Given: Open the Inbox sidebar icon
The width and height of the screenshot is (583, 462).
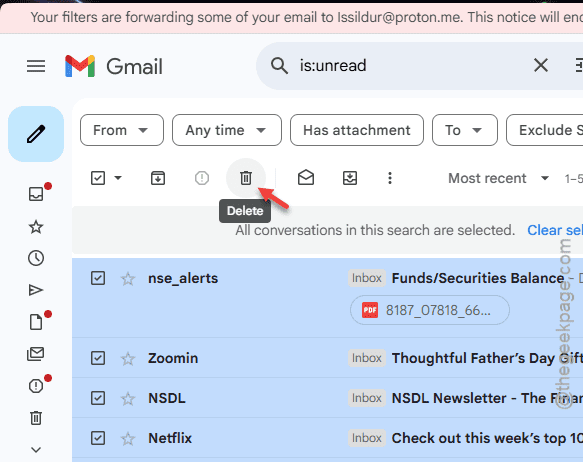Looking at the screenshot, I should 36,194.
